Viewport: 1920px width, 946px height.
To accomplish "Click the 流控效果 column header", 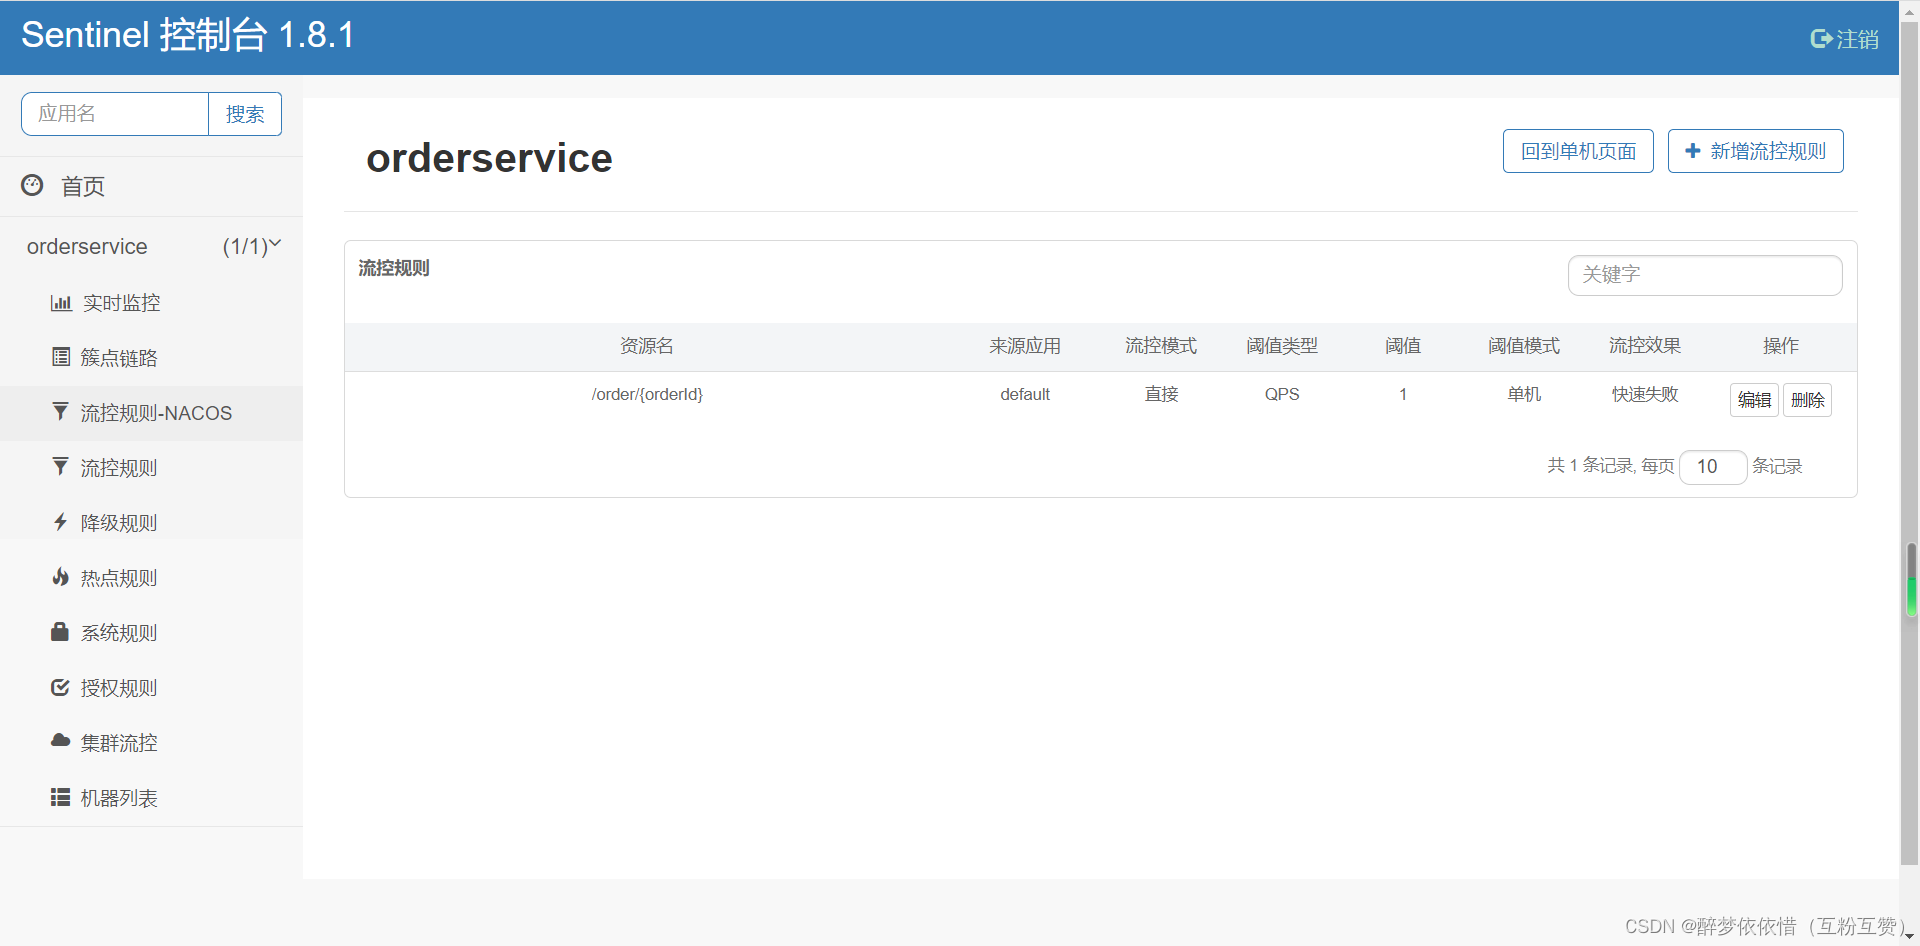I will pos(1645,346).
